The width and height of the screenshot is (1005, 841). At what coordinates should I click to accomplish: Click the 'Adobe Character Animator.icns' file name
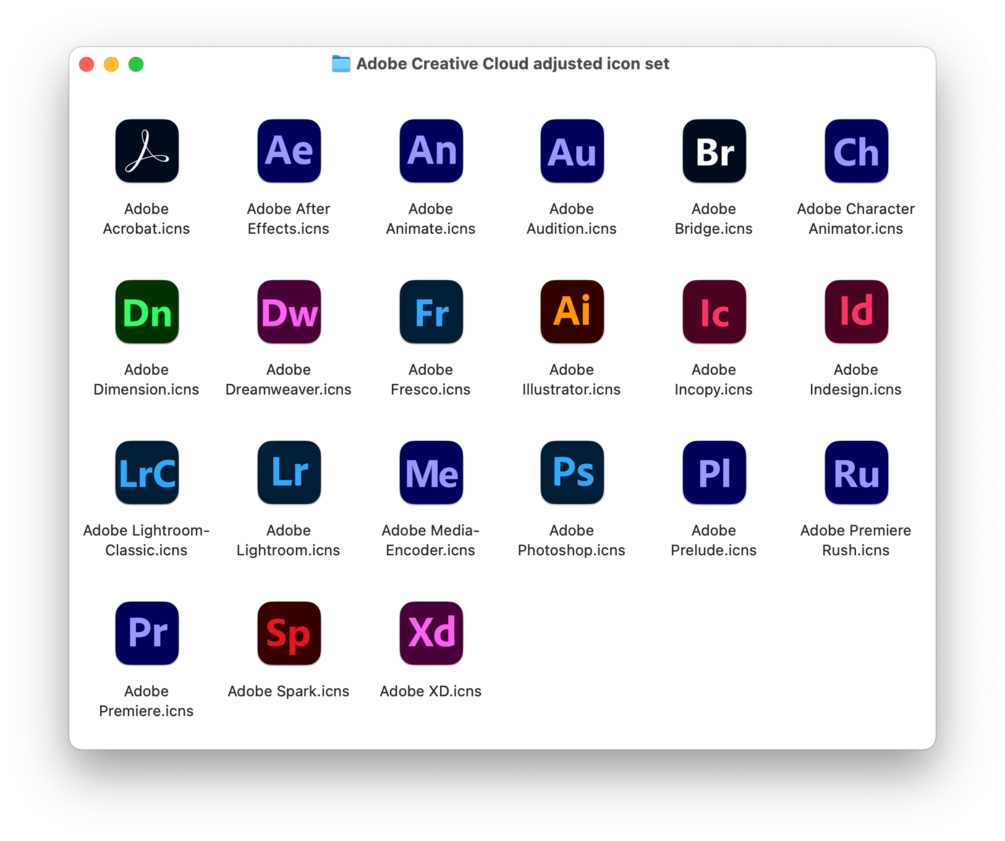click(856, 219)
